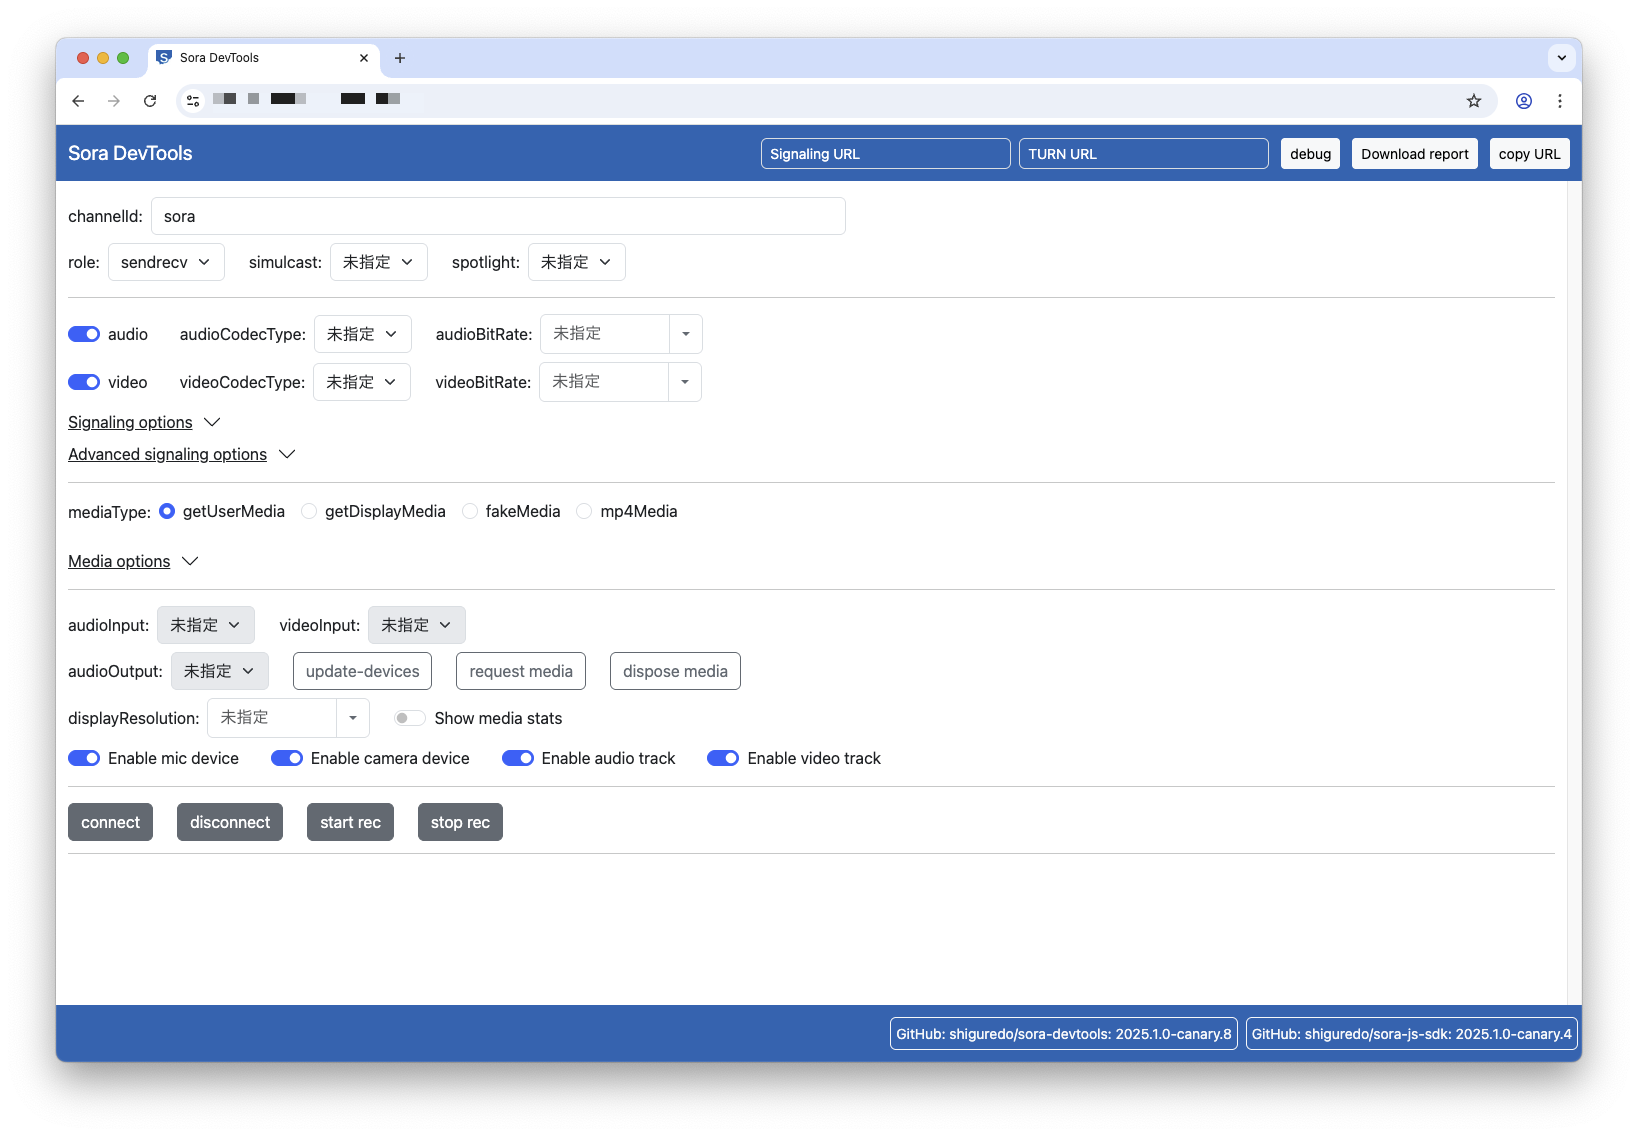This screenshot has width=1638, height=1136.
Task: Open the videoBitRate combo arrow
Action: (685, 382)
